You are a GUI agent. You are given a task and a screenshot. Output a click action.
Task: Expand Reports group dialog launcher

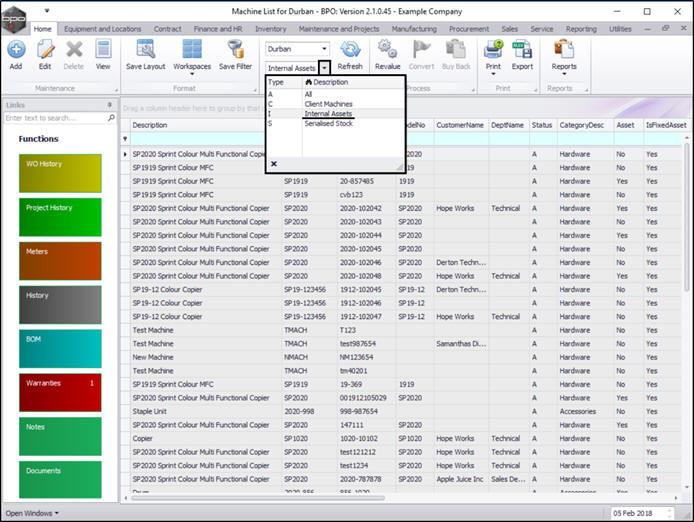(x=586, y=90)
